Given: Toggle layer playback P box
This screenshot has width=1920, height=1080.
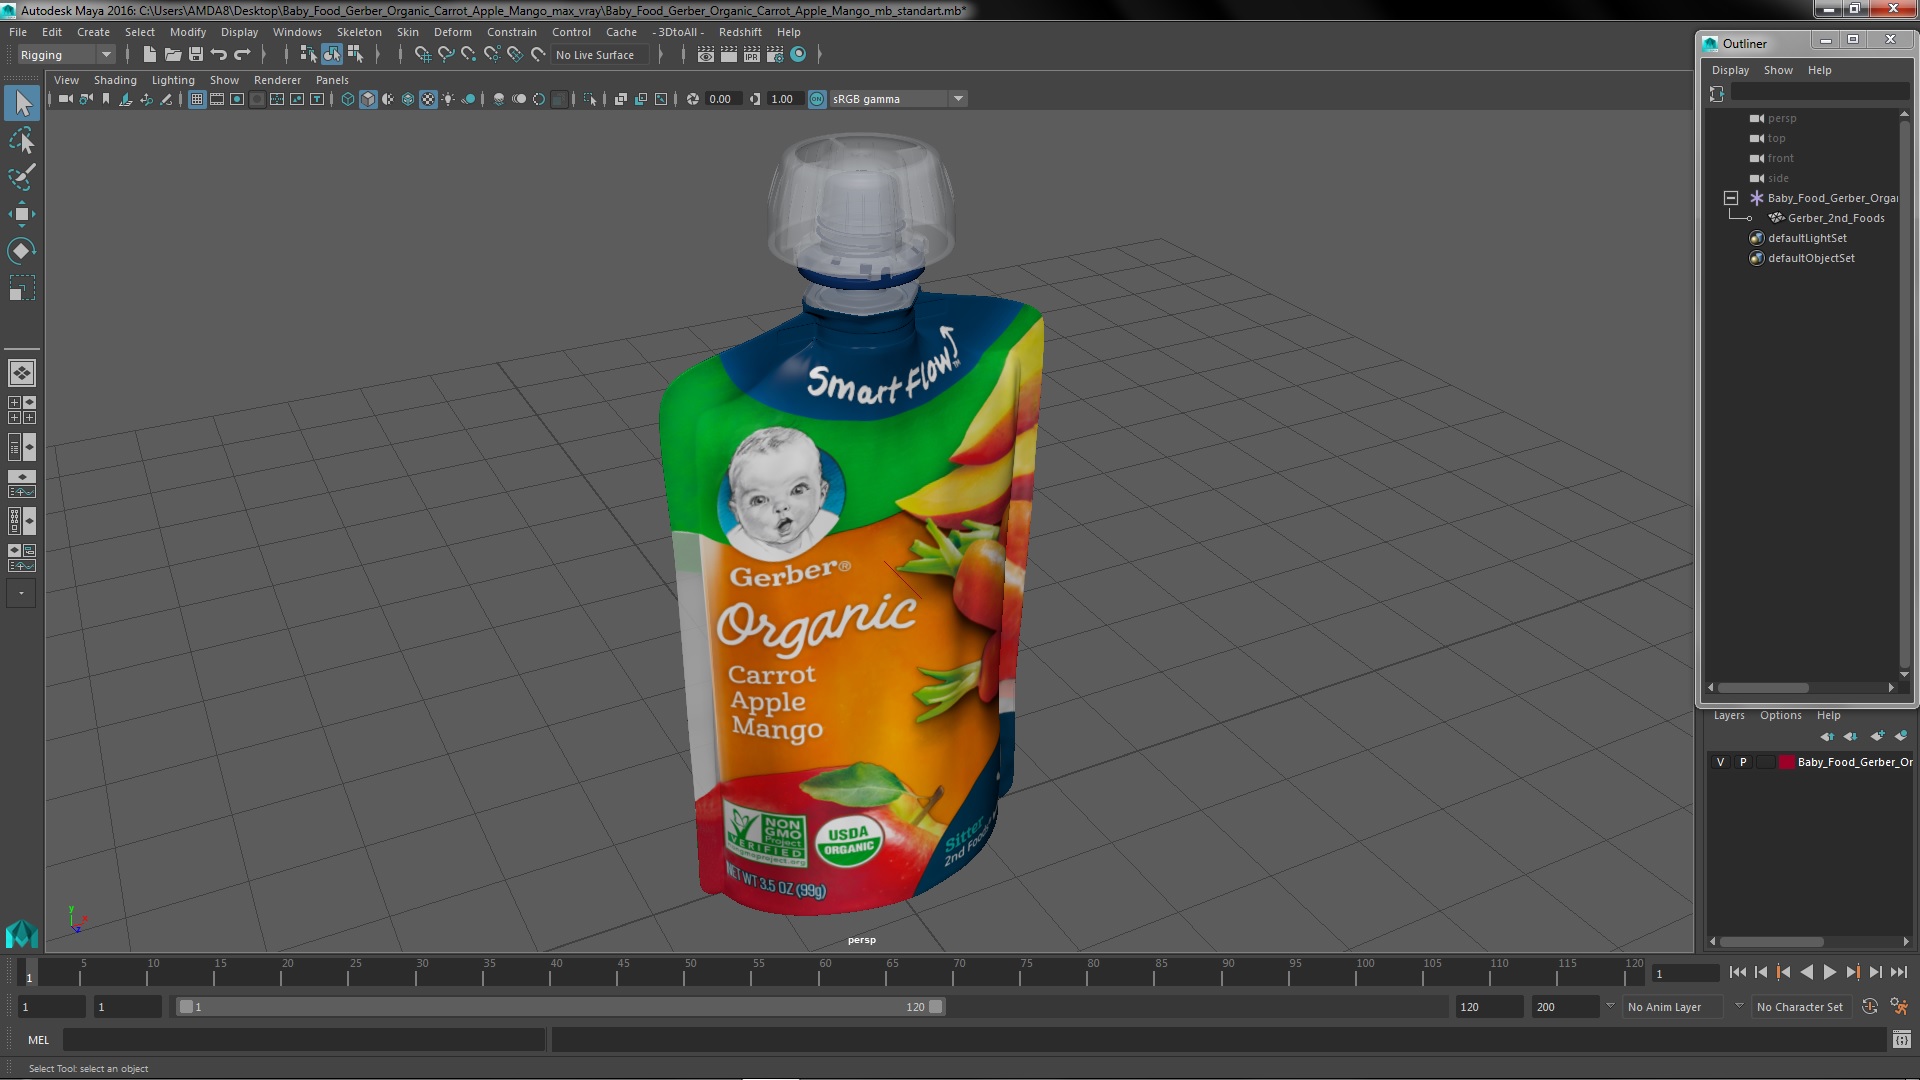Looking at the screenshot, I should coord(1743,762).
